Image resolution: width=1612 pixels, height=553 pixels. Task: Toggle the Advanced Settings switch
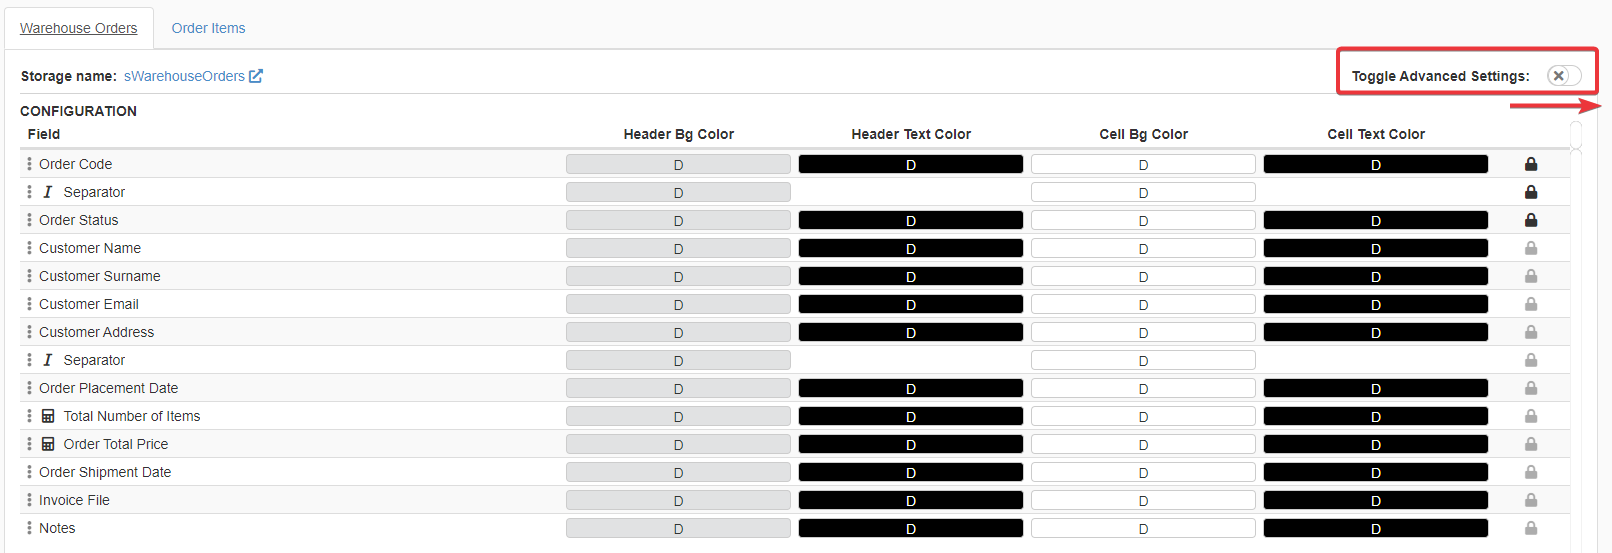(1563, 76)
